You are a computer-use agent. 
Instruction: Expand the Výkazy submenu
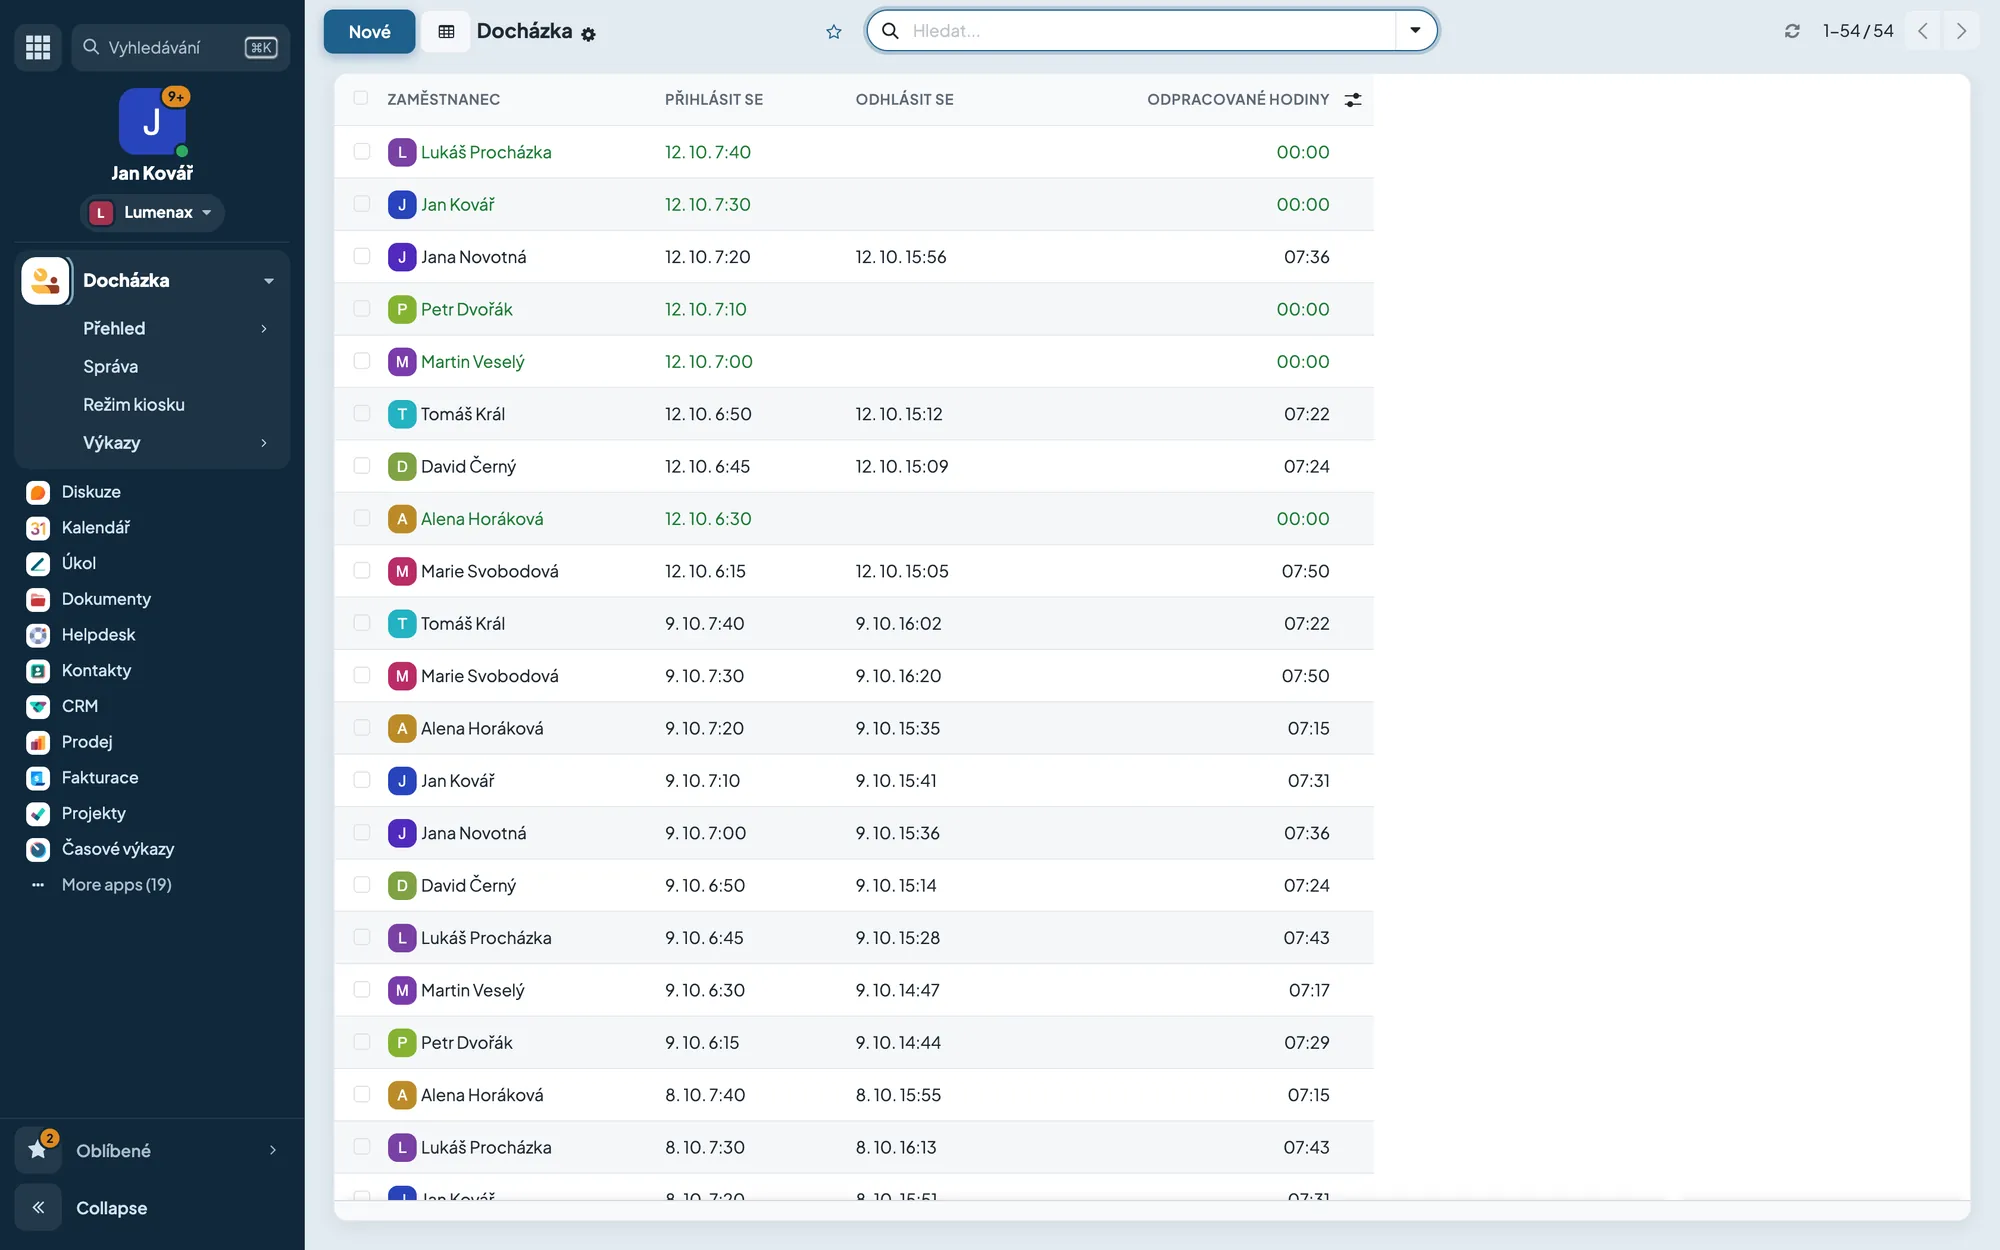[x=264, y=443]
